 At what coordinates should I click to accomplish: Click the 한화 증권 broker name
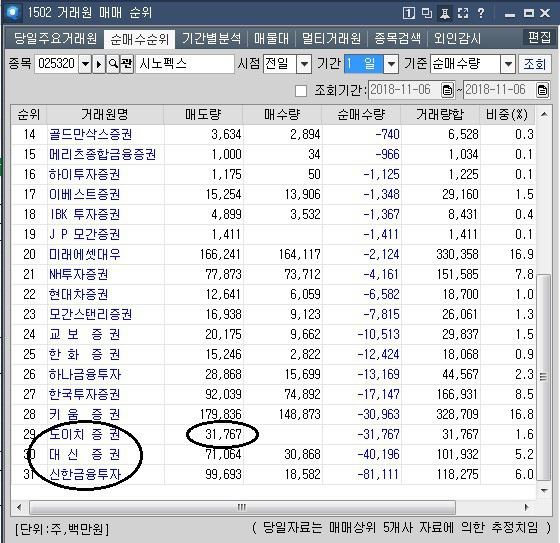pyautogui.click(x=85, y=355)
